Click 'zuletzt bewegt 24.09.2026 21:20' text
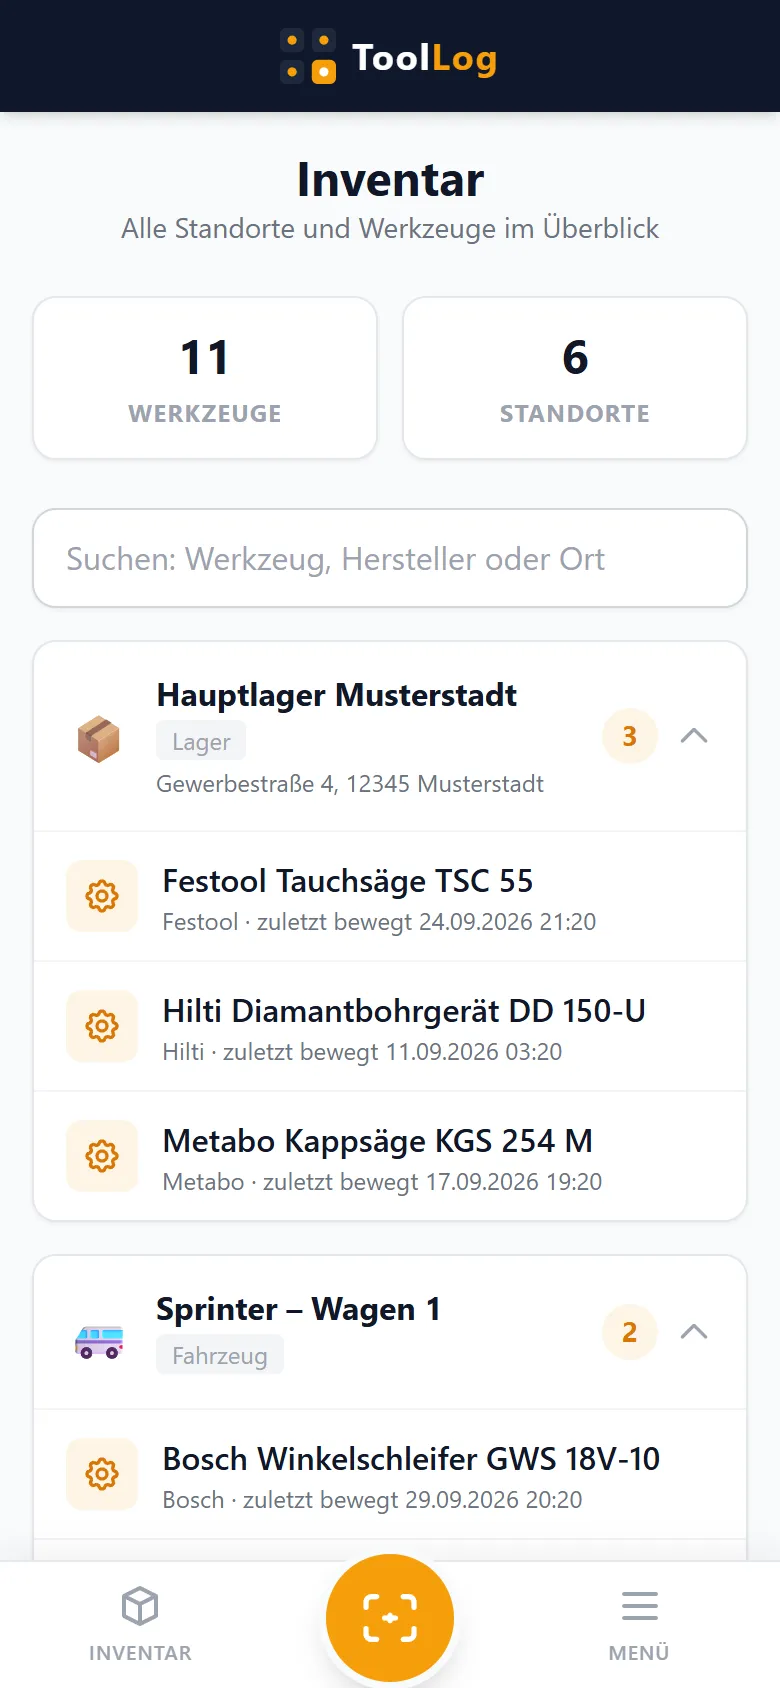 pos(426,922)
